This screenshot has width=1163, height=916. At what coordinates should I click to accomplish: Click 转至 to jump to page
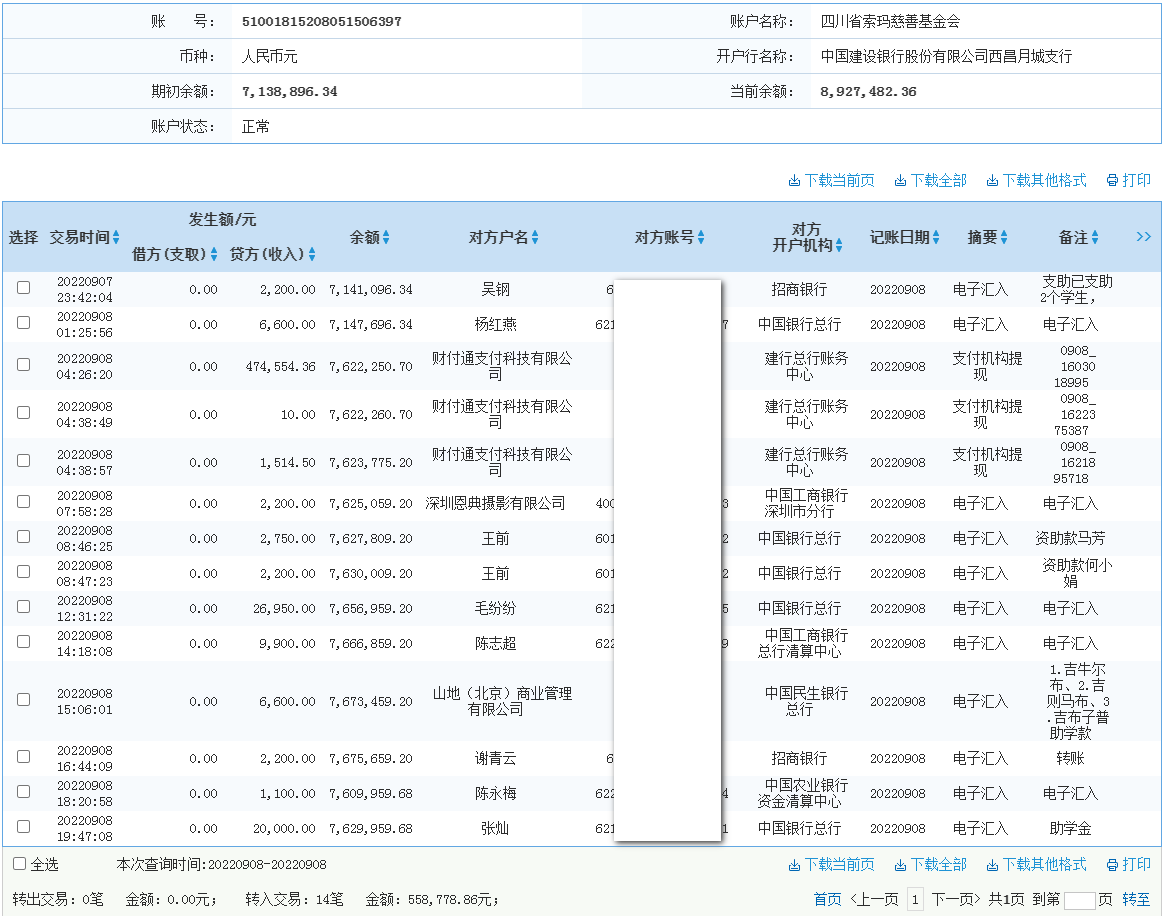tap(1136, 900)
